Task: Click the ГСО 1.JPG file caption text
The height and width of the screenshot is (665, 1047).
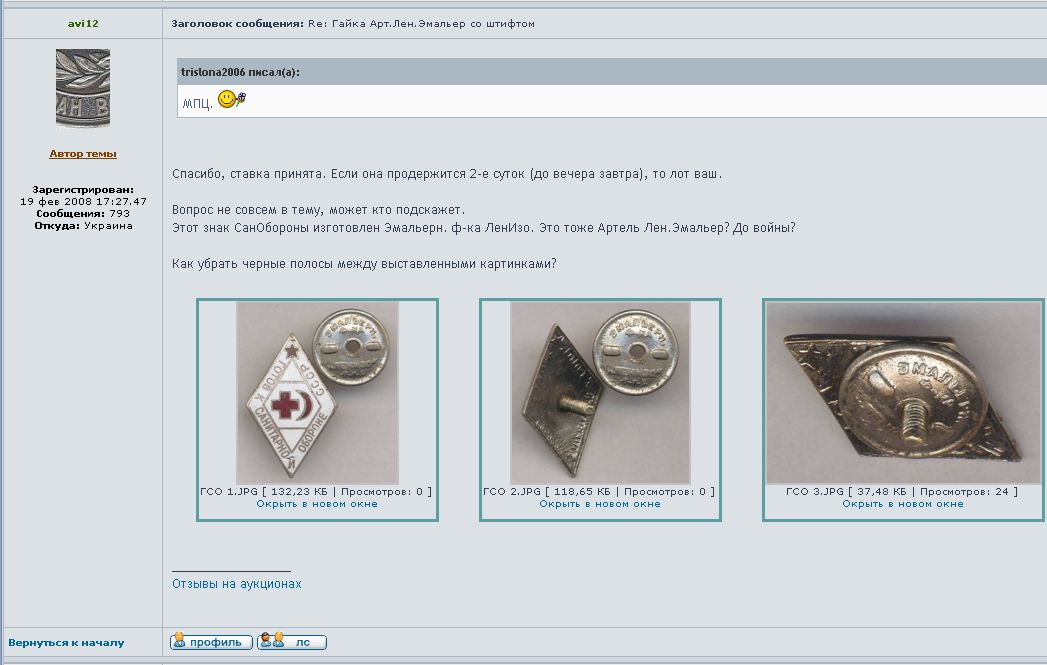Action: [x=317, y=492]
